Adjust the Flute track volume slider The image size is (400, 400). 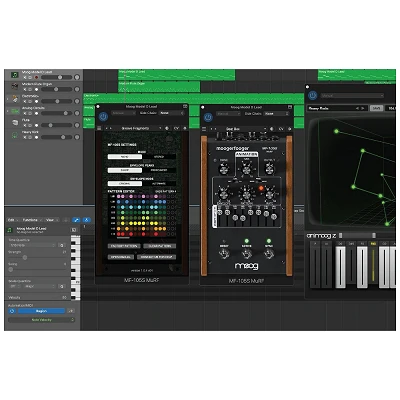point(56,125)
